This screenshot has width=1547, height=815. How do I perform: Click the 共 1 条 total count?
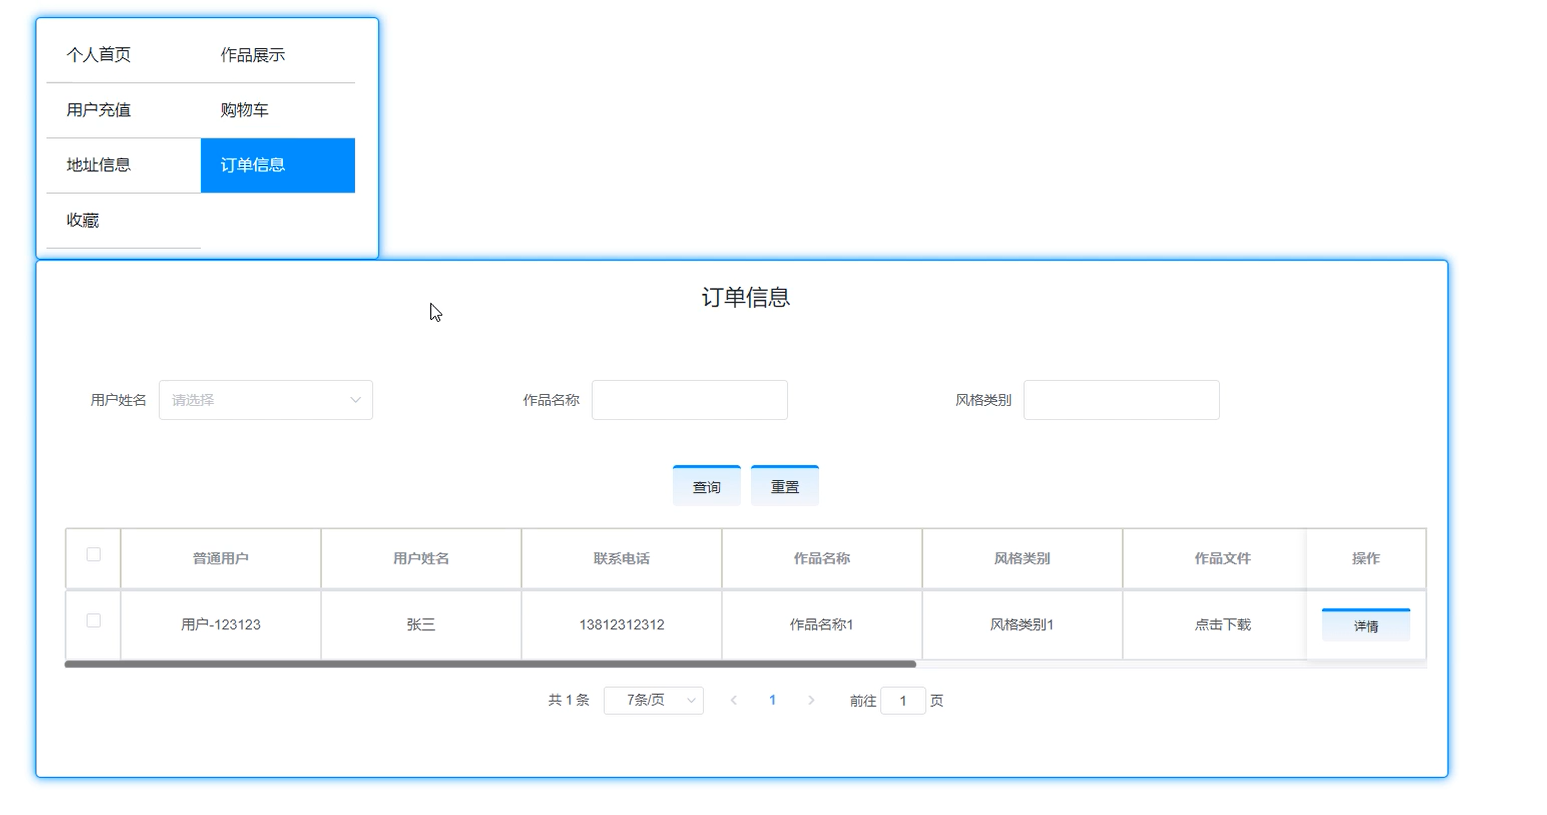tap(569, 700)
